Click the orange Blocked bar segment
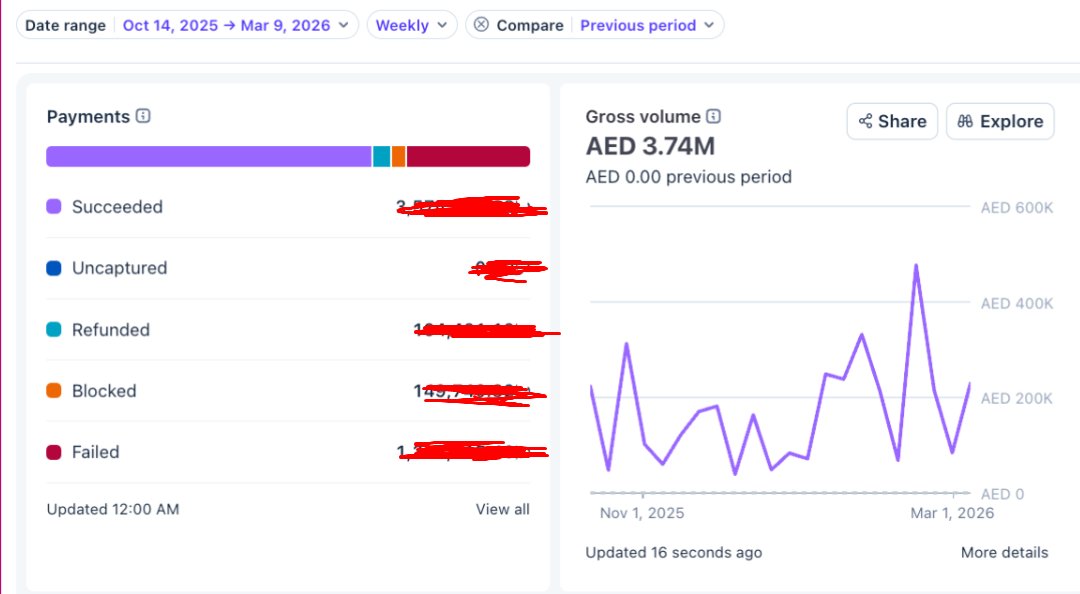This screenshot has height=594, width=1080. [x=398, y=156]
